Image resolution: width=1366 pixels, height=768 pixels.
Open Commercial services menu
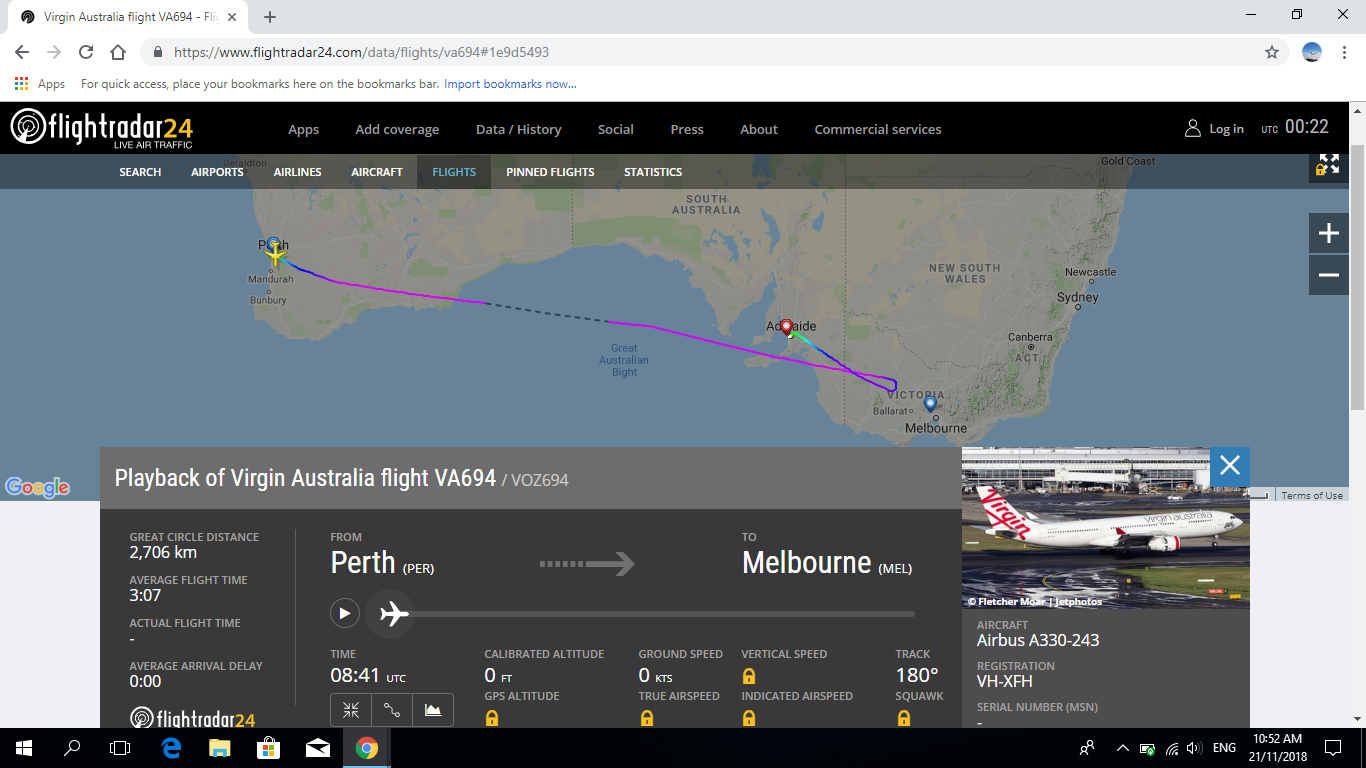[878, 129]
